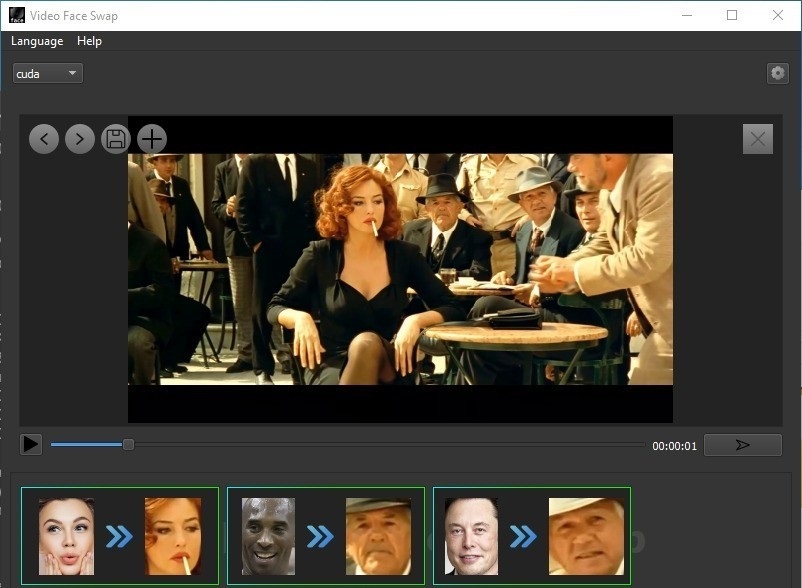Select the source face with hands on cheeks
This screenshot has height=588, width=802.
click(x=66, y=536)
